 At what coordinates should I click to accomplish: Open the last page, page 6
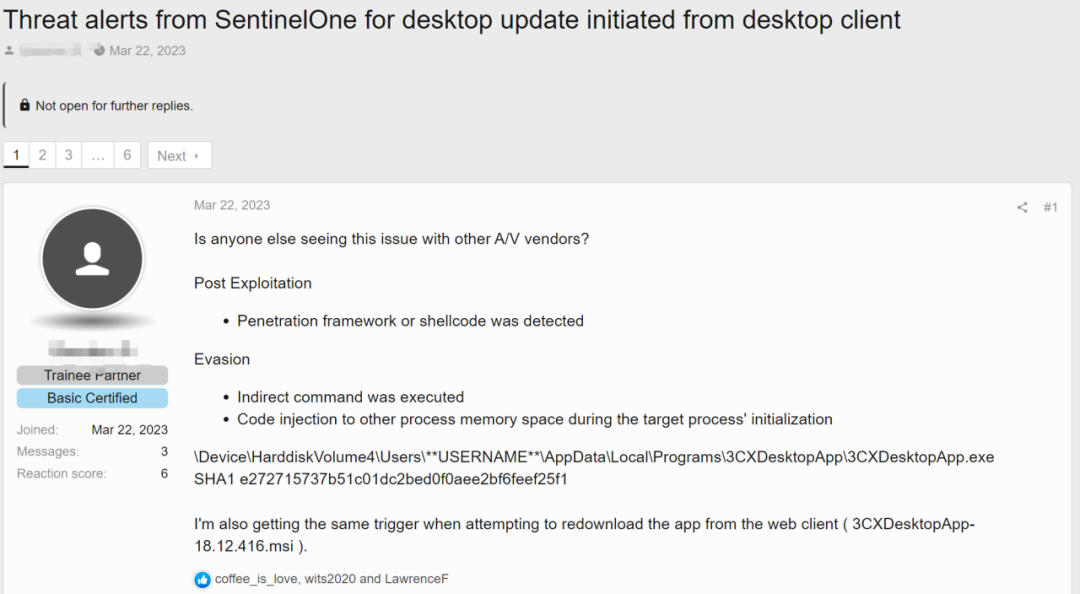126,155
